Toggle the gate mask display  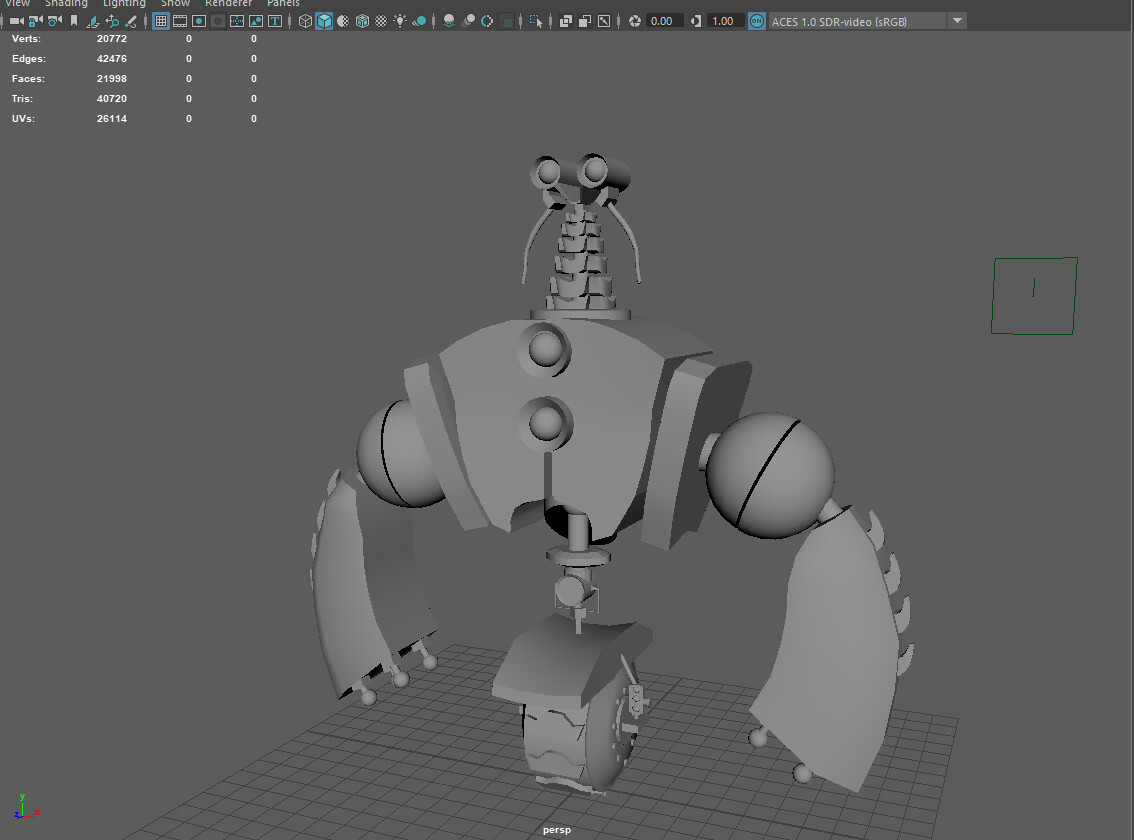(x=217, y=20)
